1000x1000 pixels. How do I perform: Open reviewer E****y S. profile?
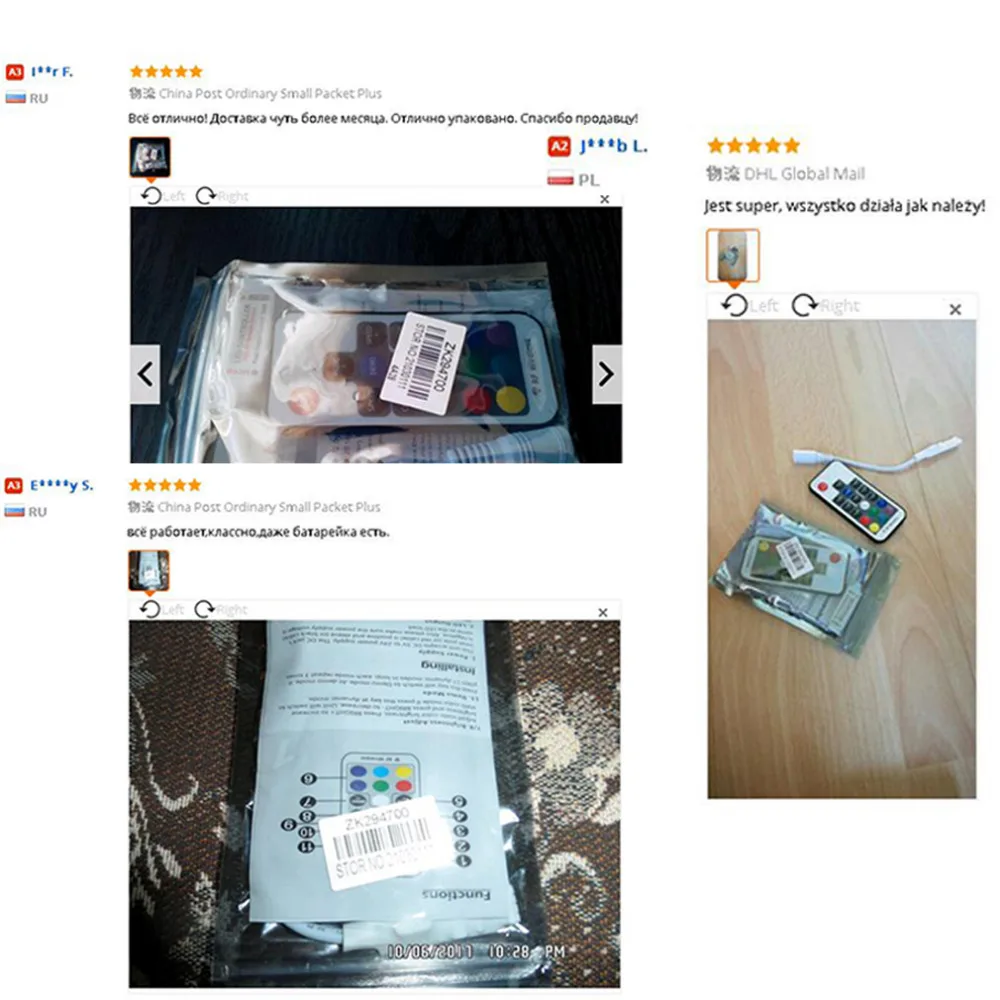click(x=62, y=485)
